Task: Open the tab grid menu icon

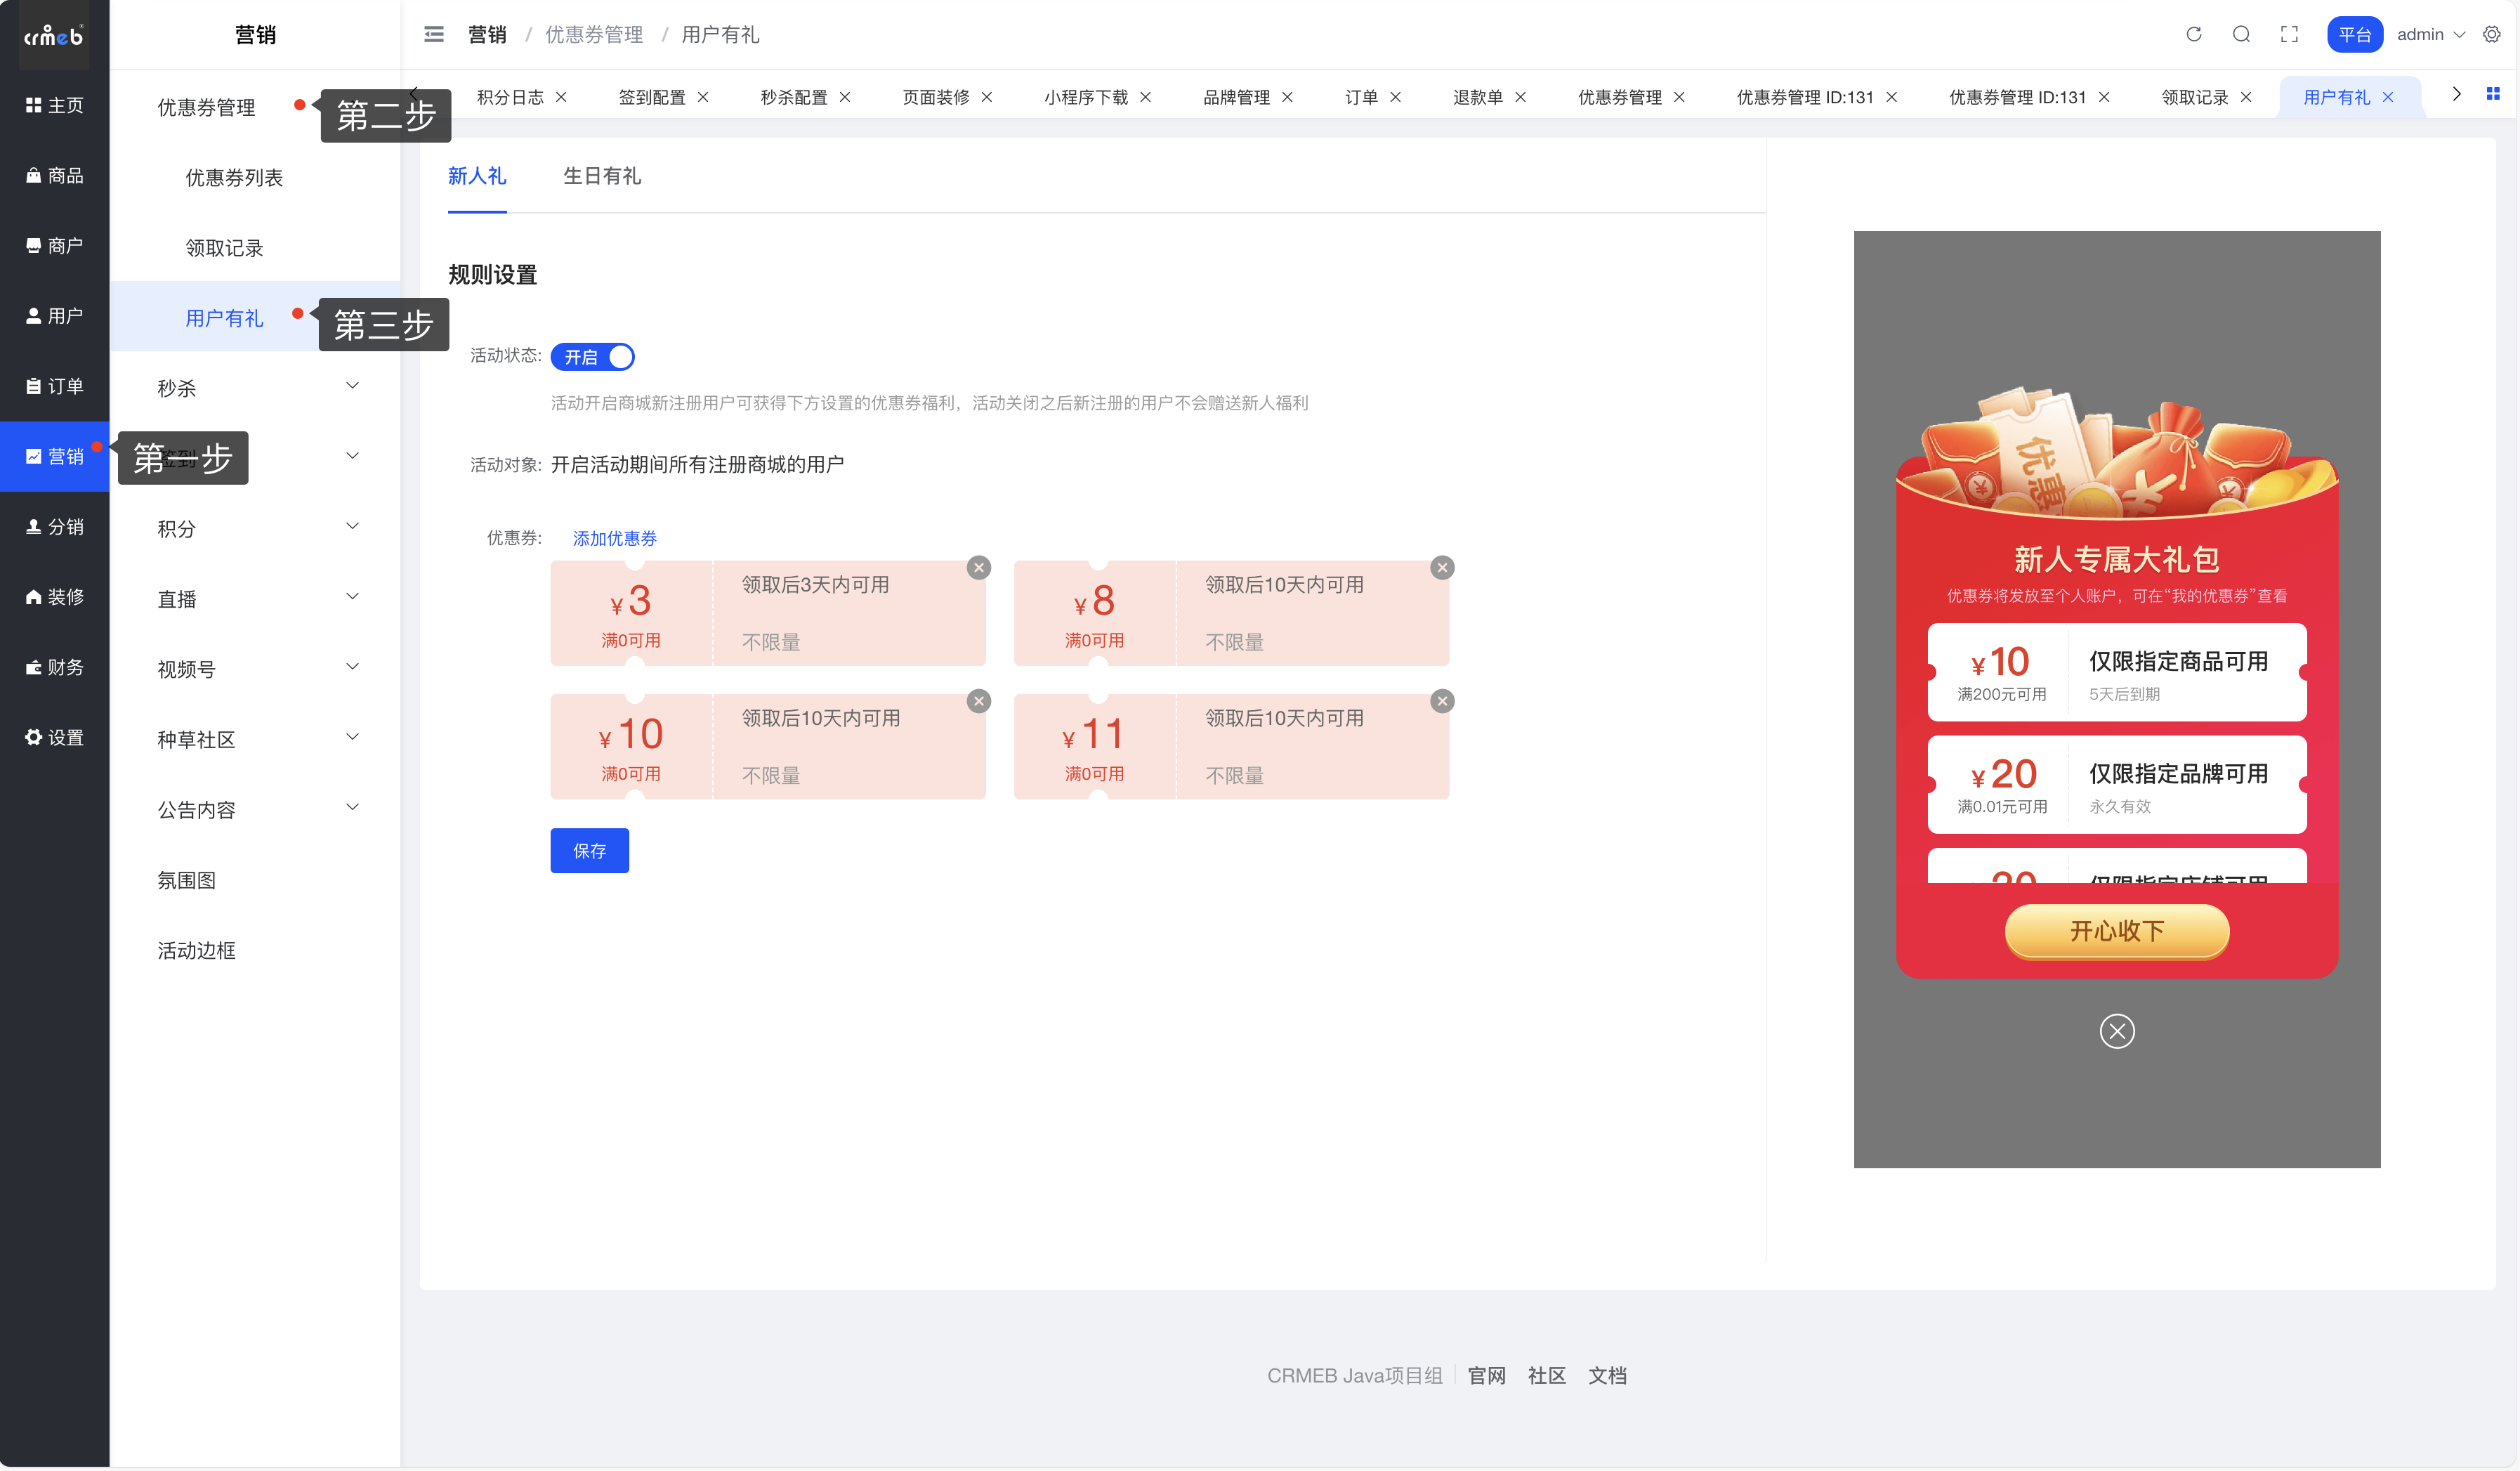Action: click(2492, 94)
